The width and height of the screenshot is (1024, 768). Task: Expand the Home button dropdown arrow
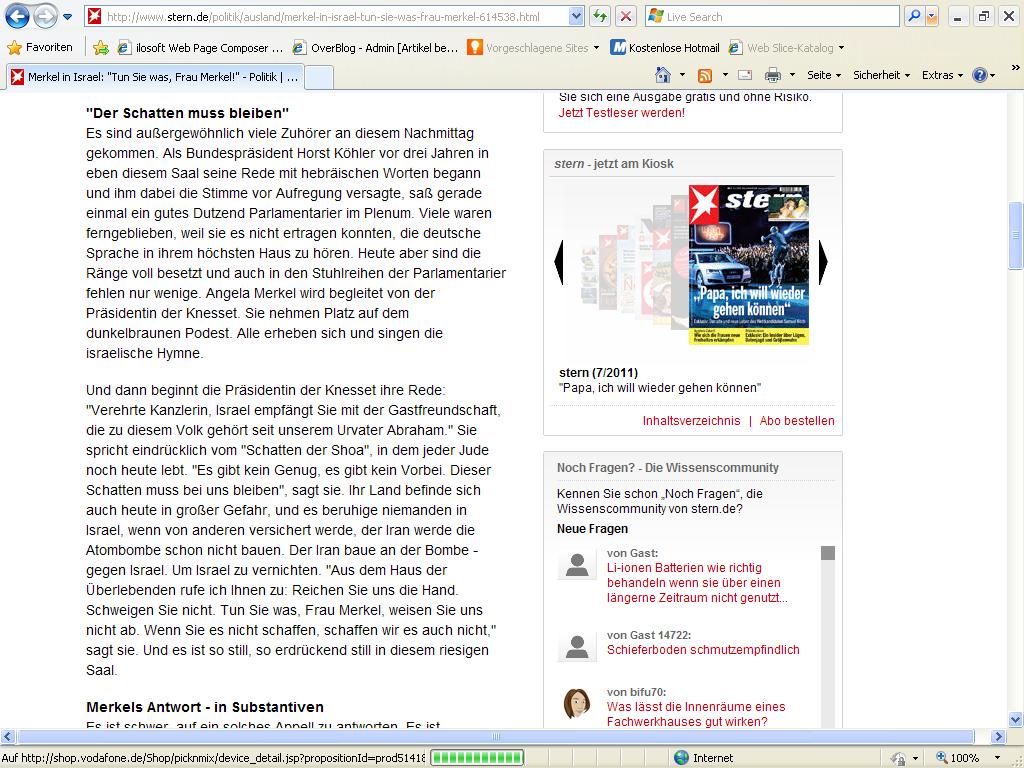click(682, 75)
